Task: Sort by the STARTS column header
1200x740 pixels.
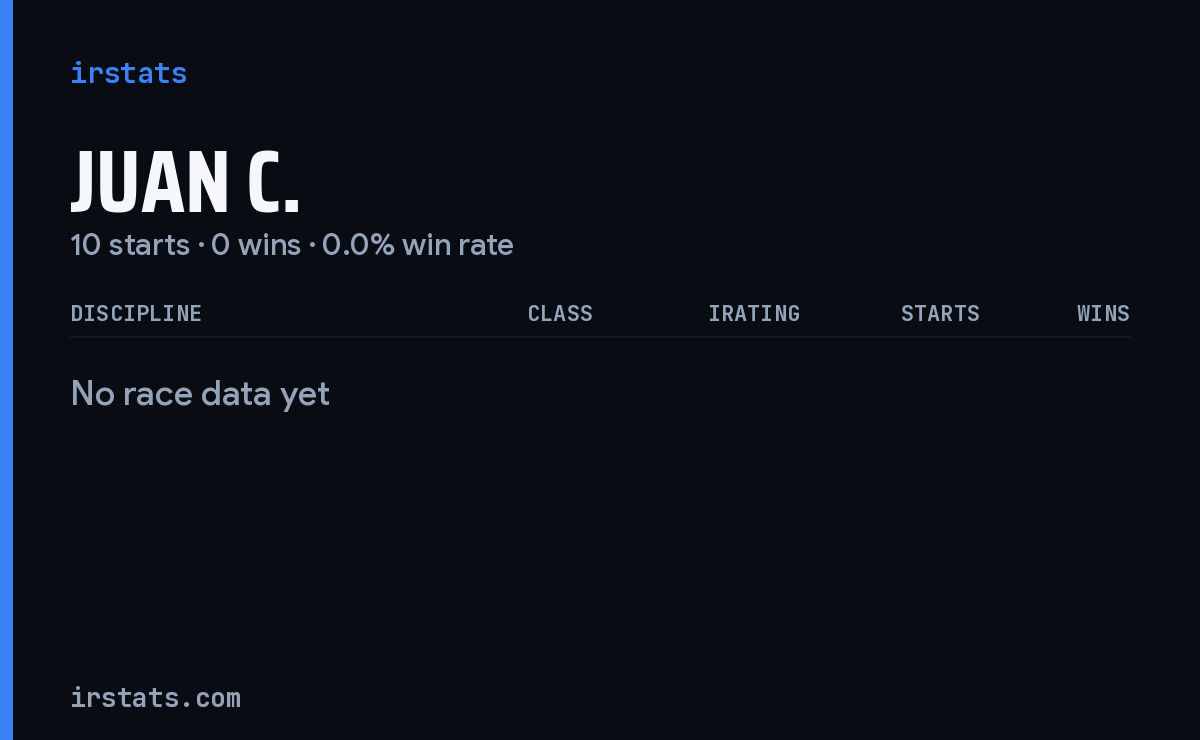Action: 940,314
